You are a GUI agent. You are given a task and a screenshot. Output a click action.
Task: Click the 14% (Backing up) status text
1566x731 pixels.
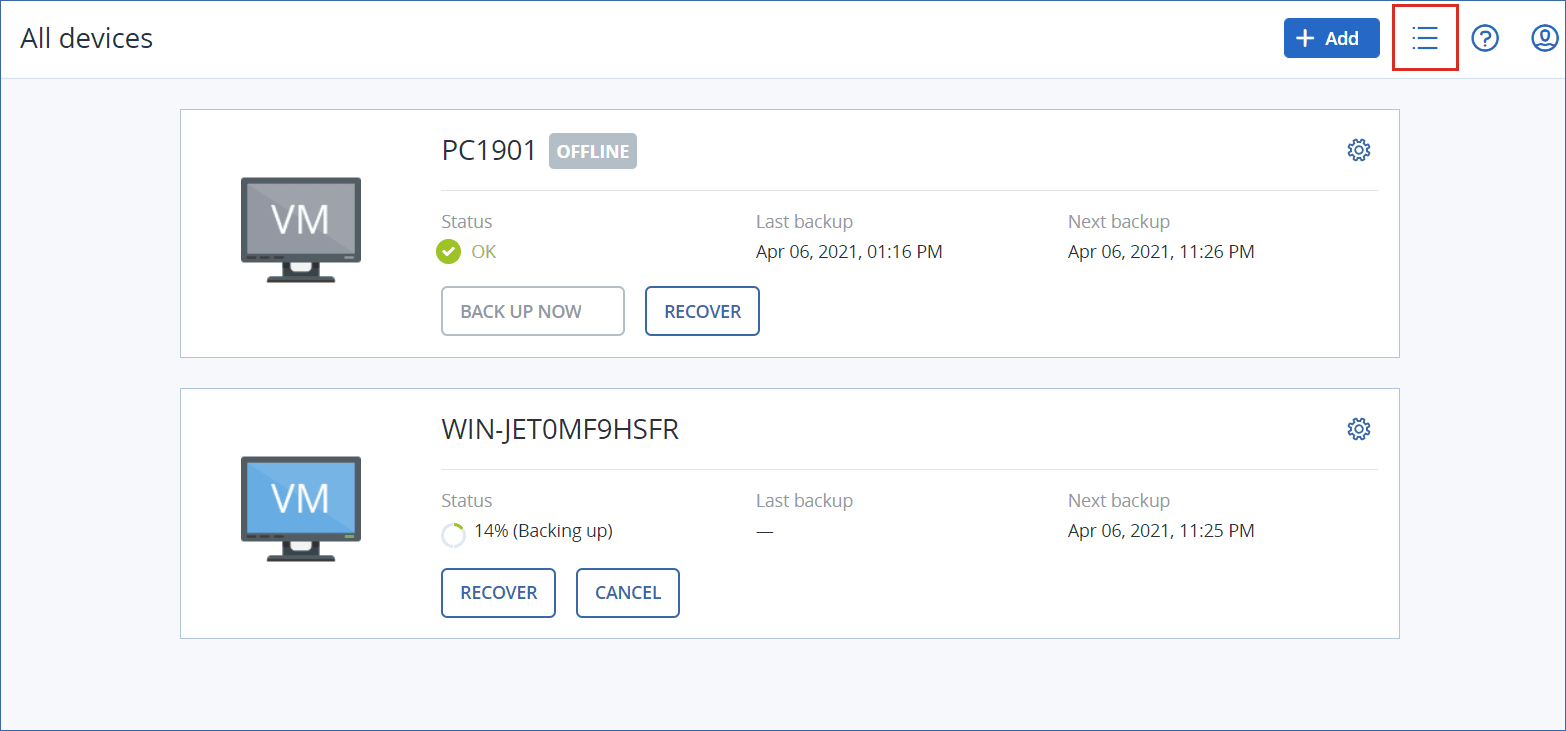[543, 531]
